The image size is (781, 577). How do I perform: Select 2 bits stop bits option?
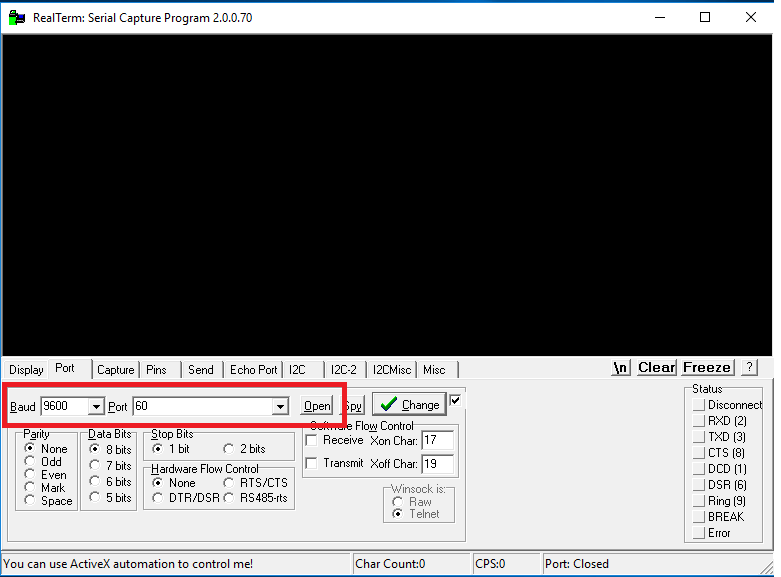(x=229, y=449)
